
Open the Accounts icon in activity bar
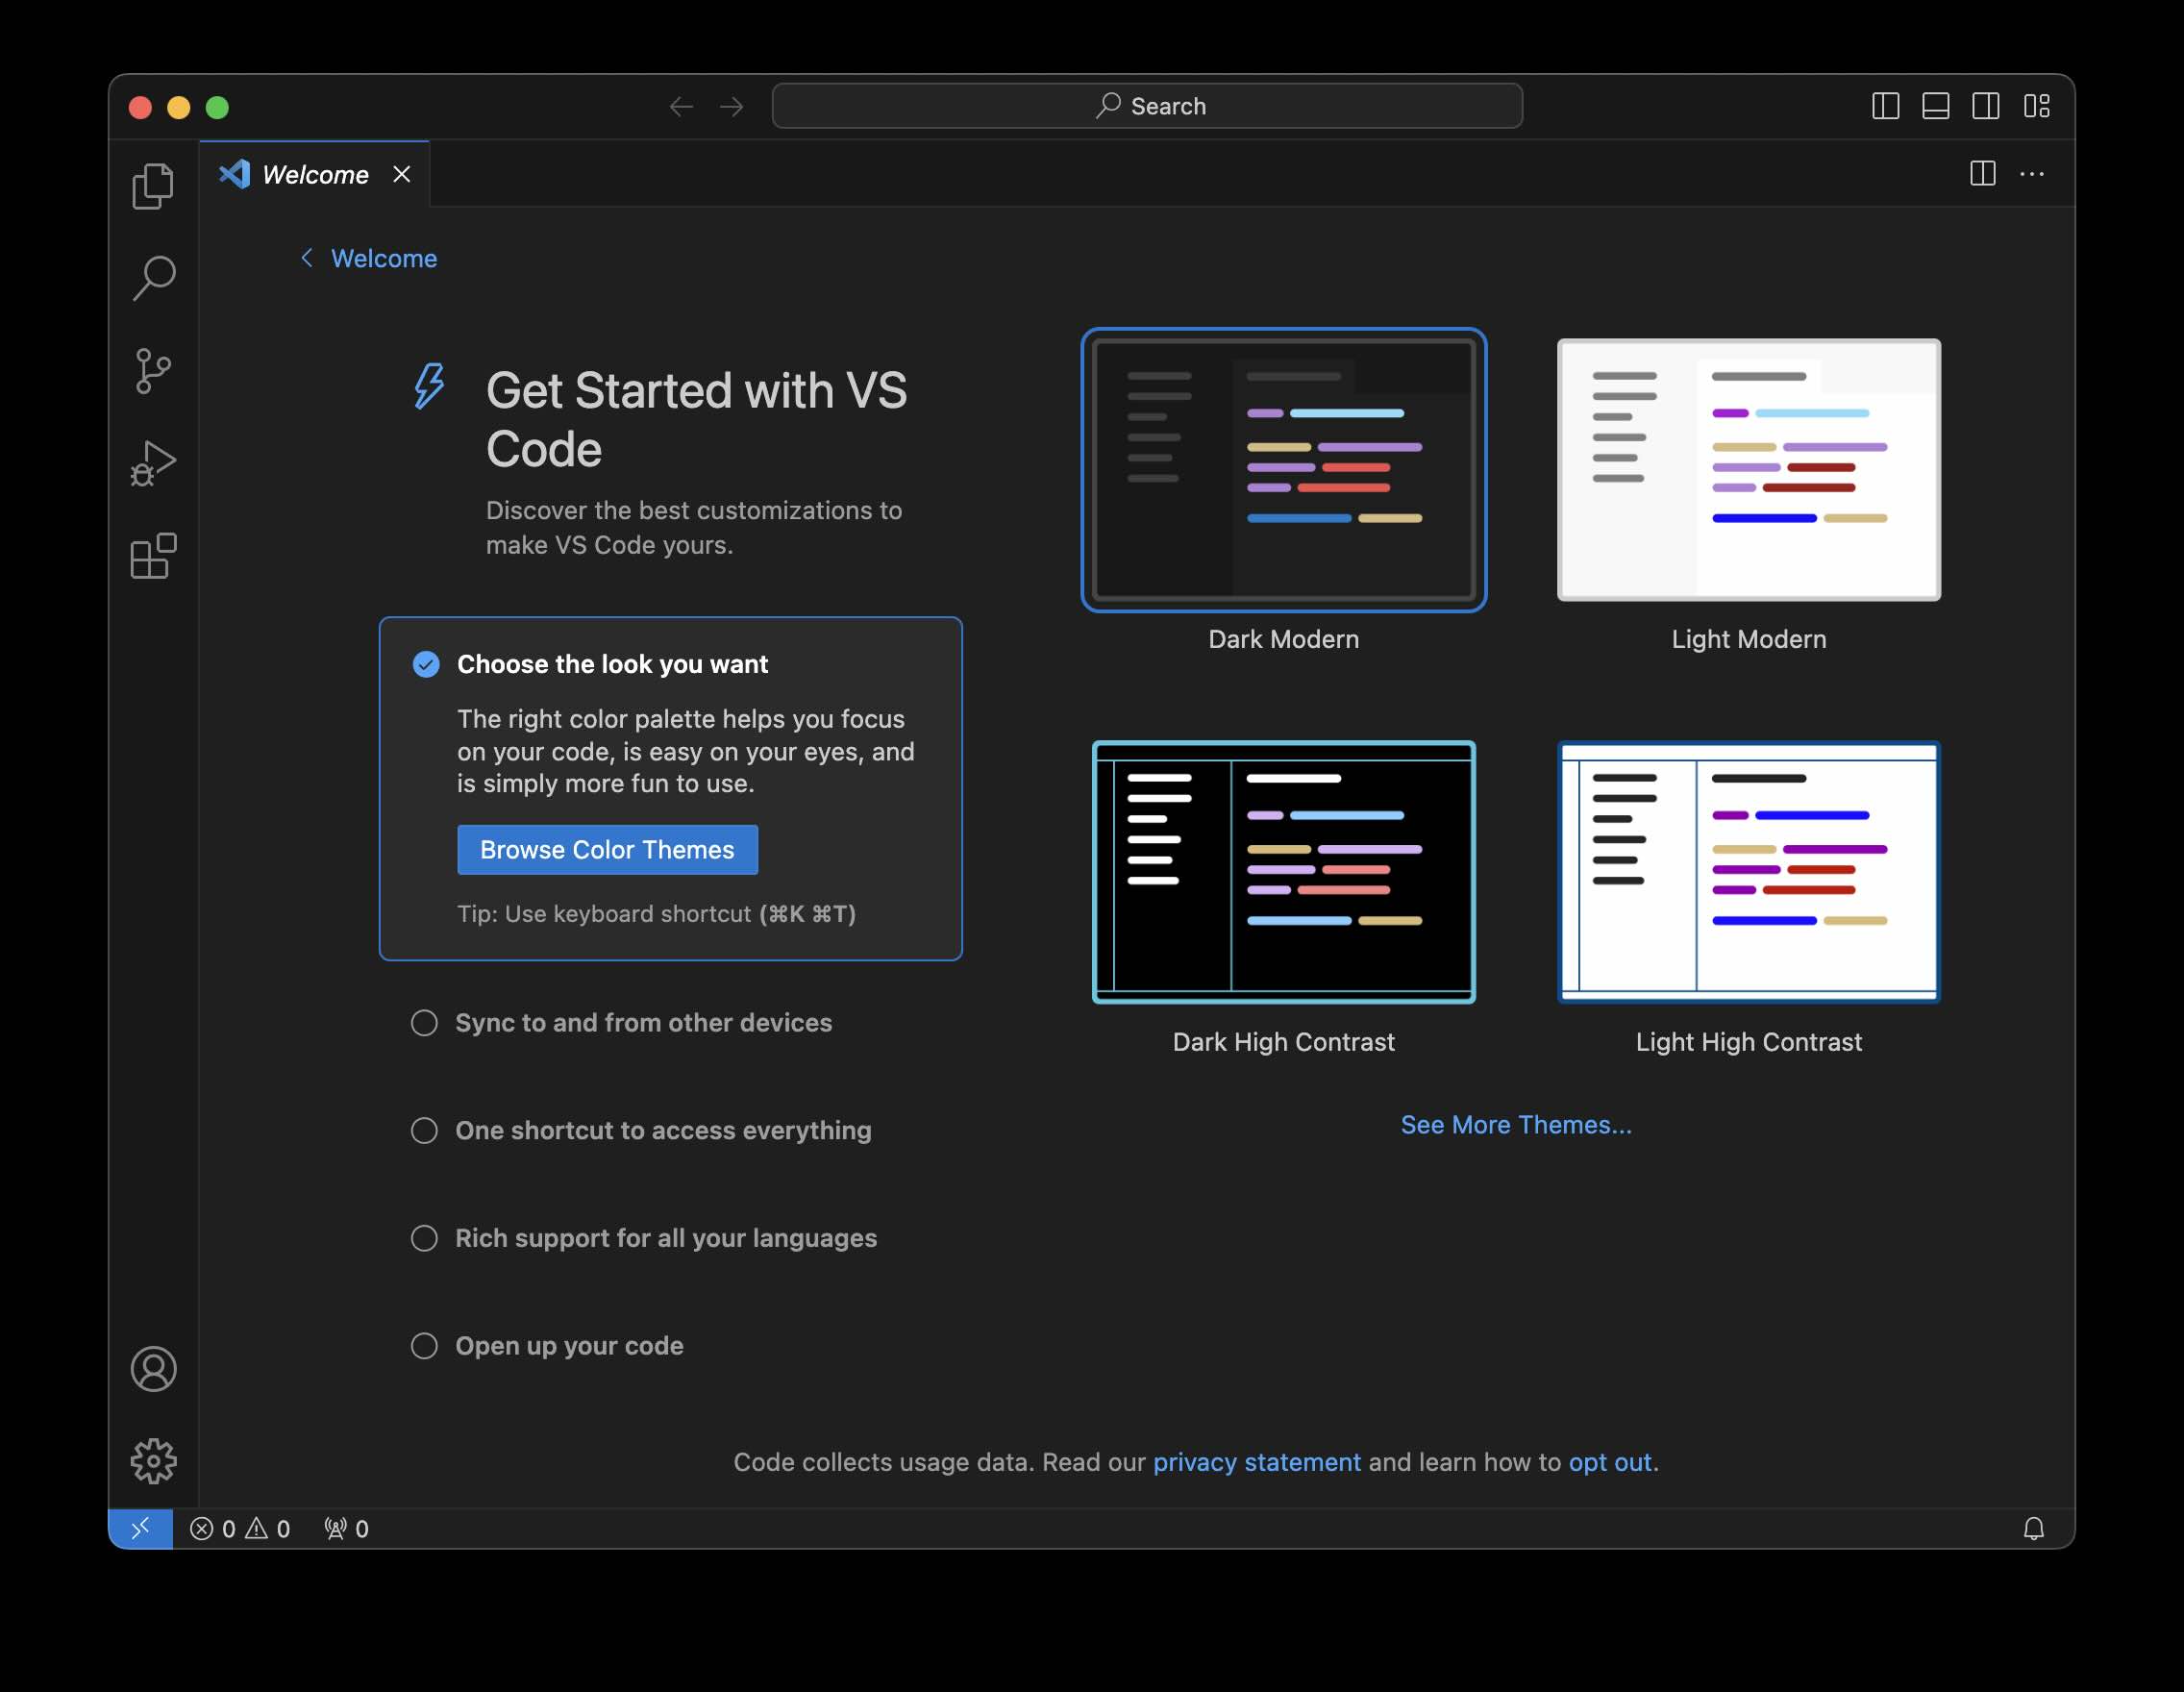pos(154,1369)
